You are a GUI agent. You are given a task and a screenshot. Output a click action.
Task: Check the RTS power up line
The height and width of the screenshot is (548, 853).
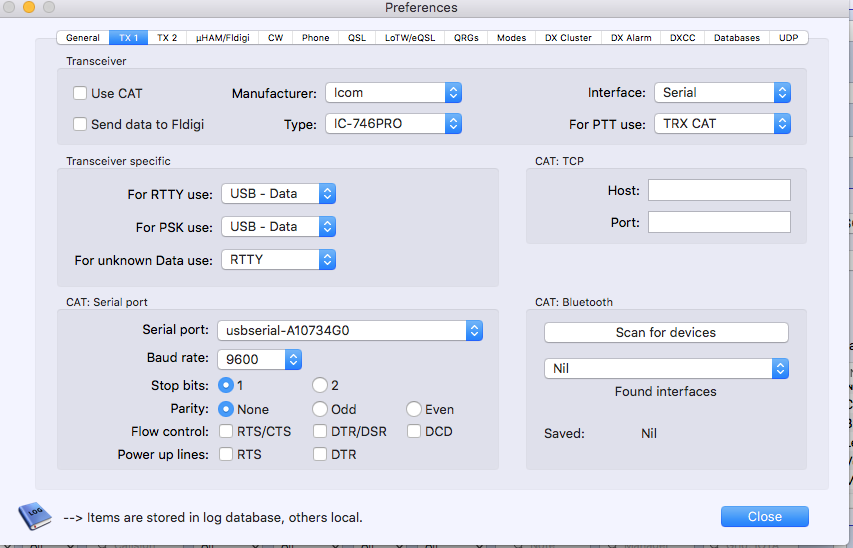tap(226, 454)
